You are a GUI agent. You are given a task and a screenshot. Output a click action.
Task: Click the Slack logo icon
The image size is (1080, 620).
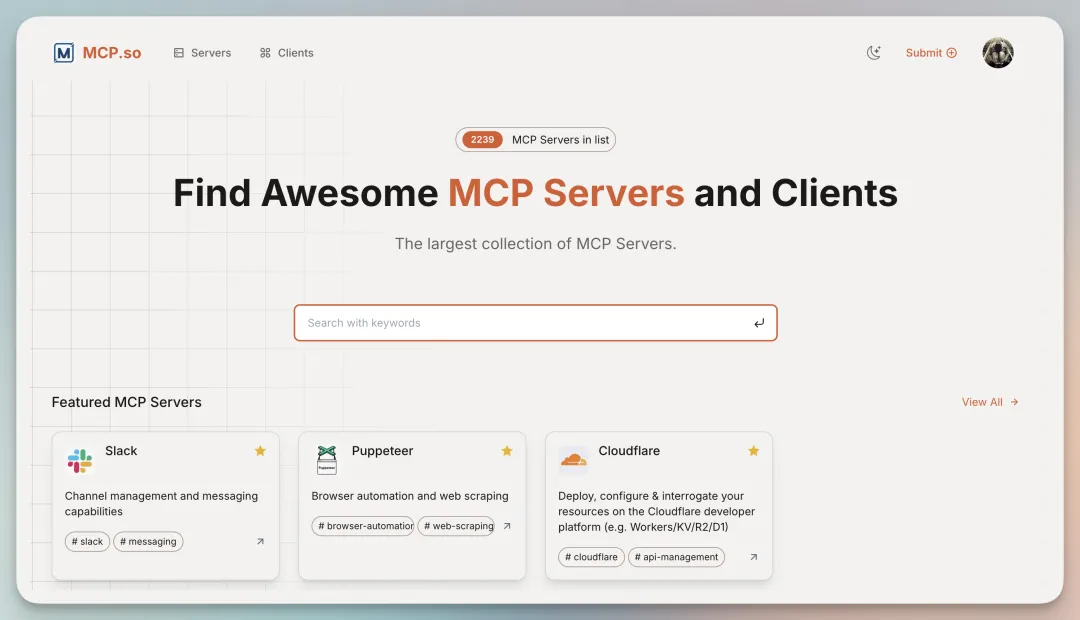pos(80,460)
